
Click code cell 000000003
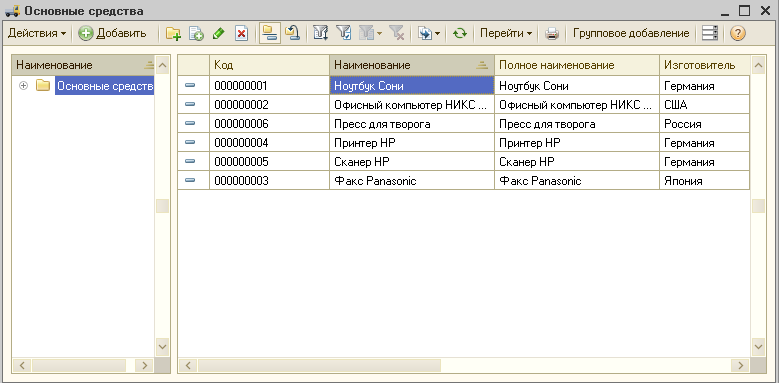[269, 181]
